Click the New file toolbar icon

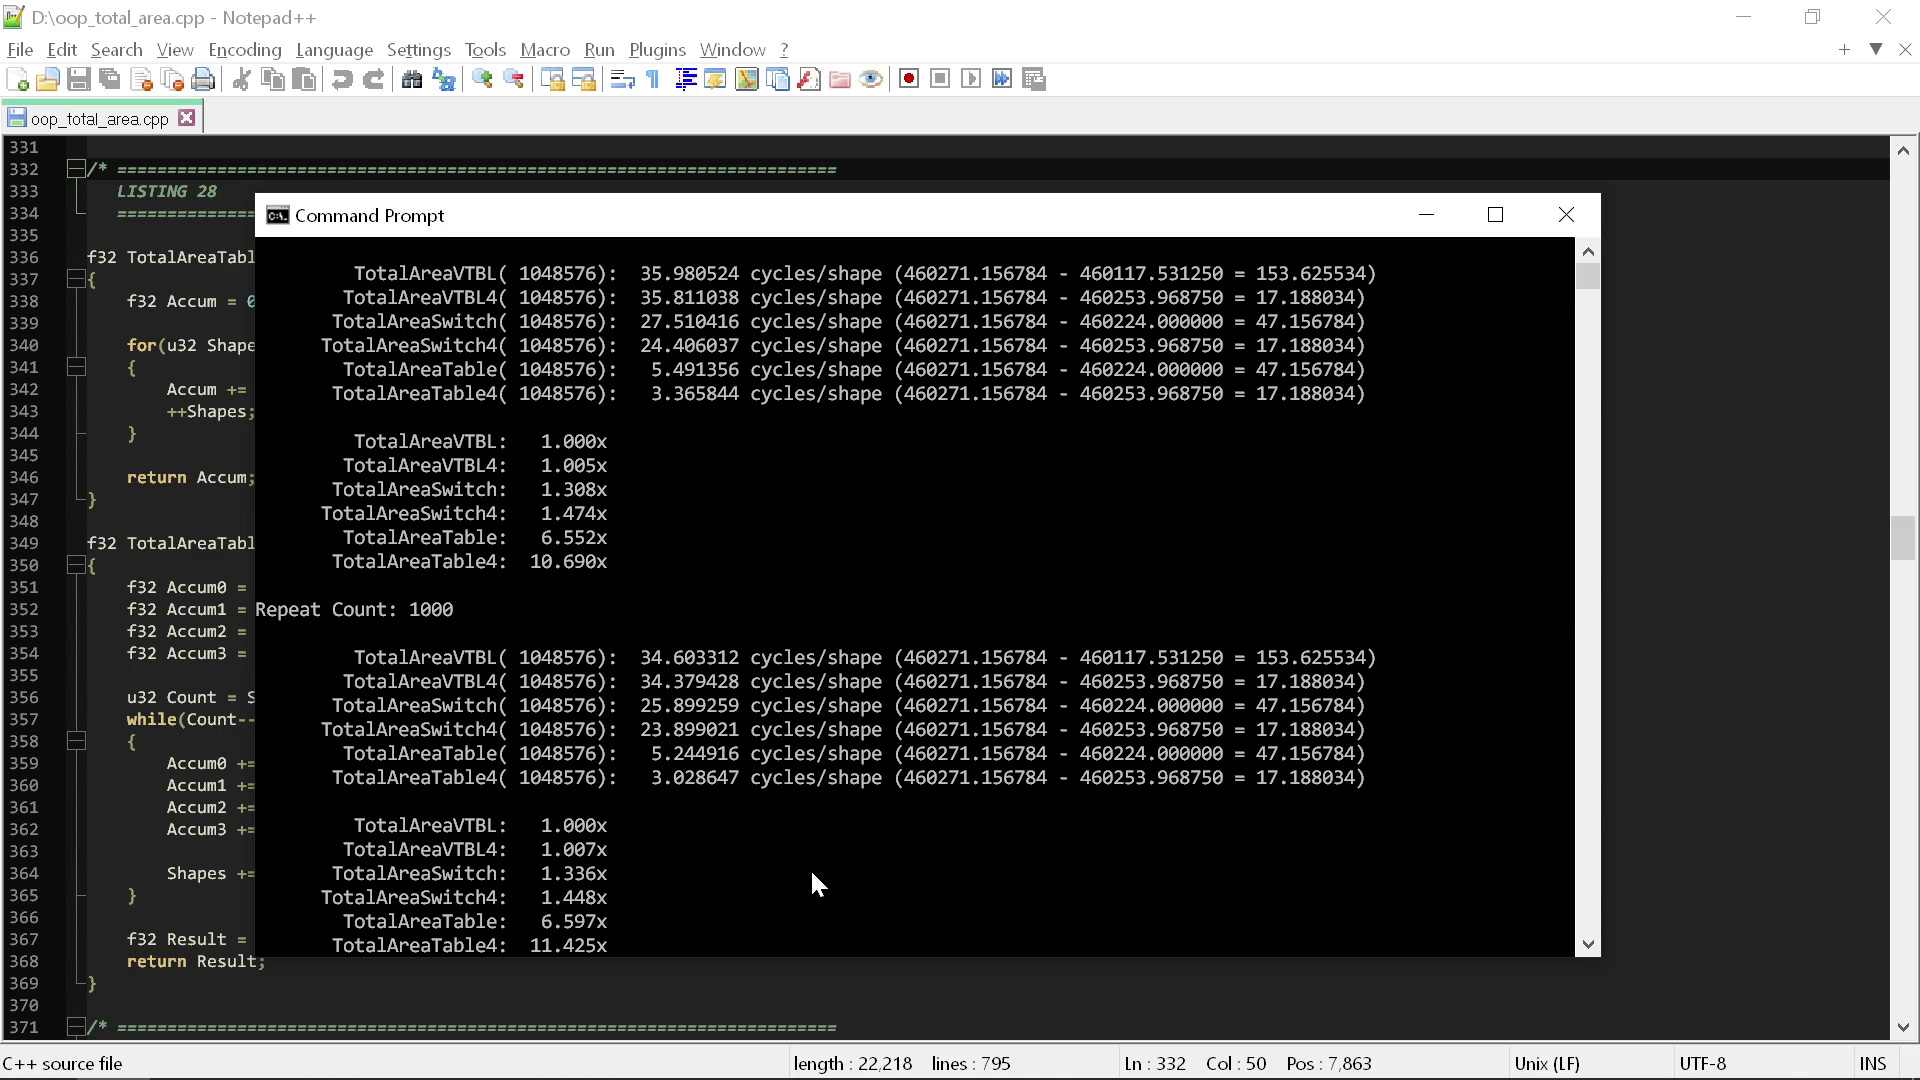17,80
